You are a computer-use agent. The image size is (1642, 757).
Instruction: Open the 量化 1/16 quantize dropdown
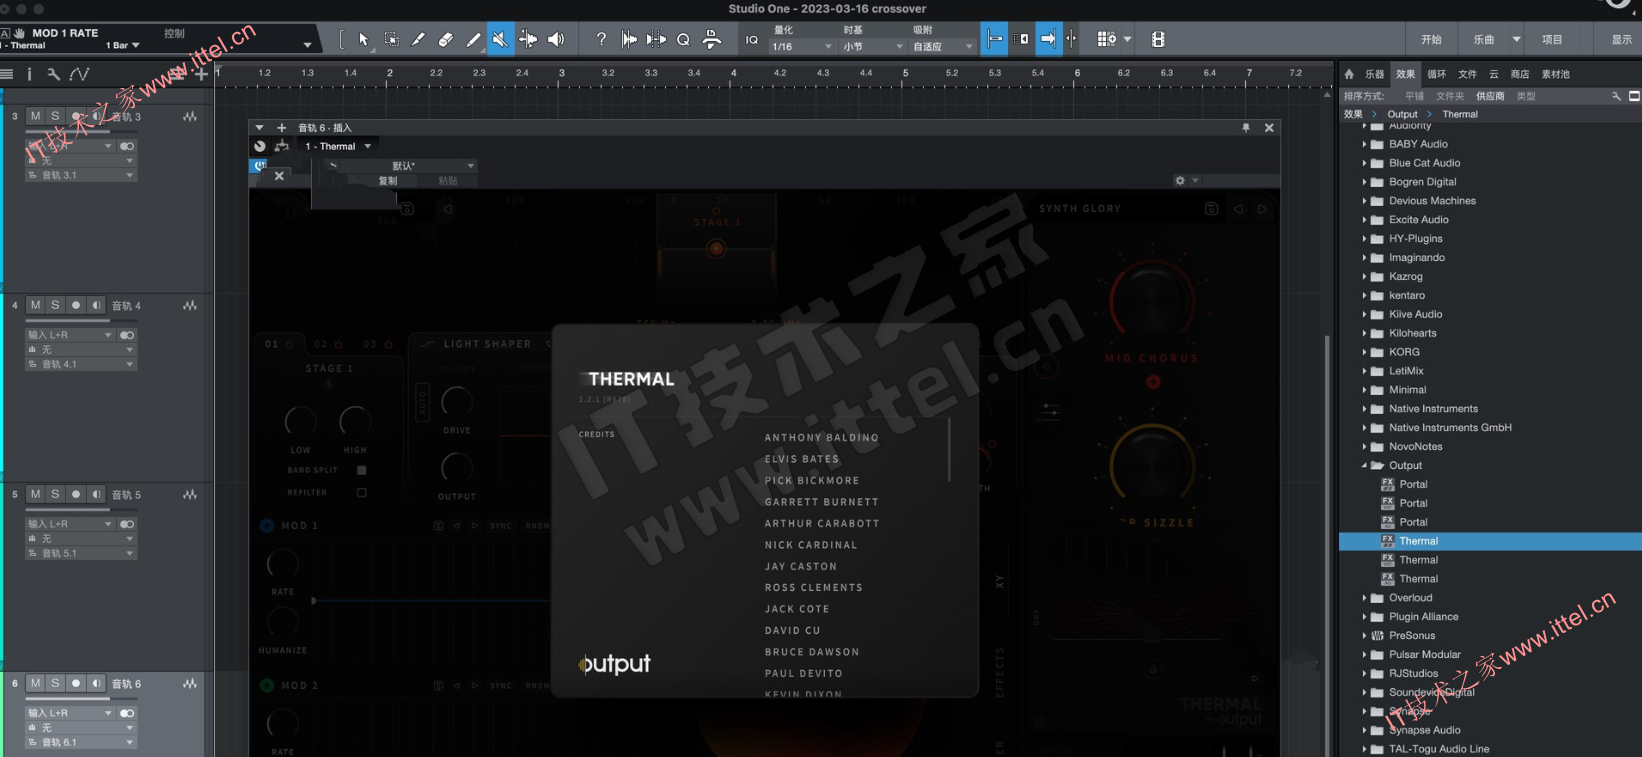coord(802,47)
